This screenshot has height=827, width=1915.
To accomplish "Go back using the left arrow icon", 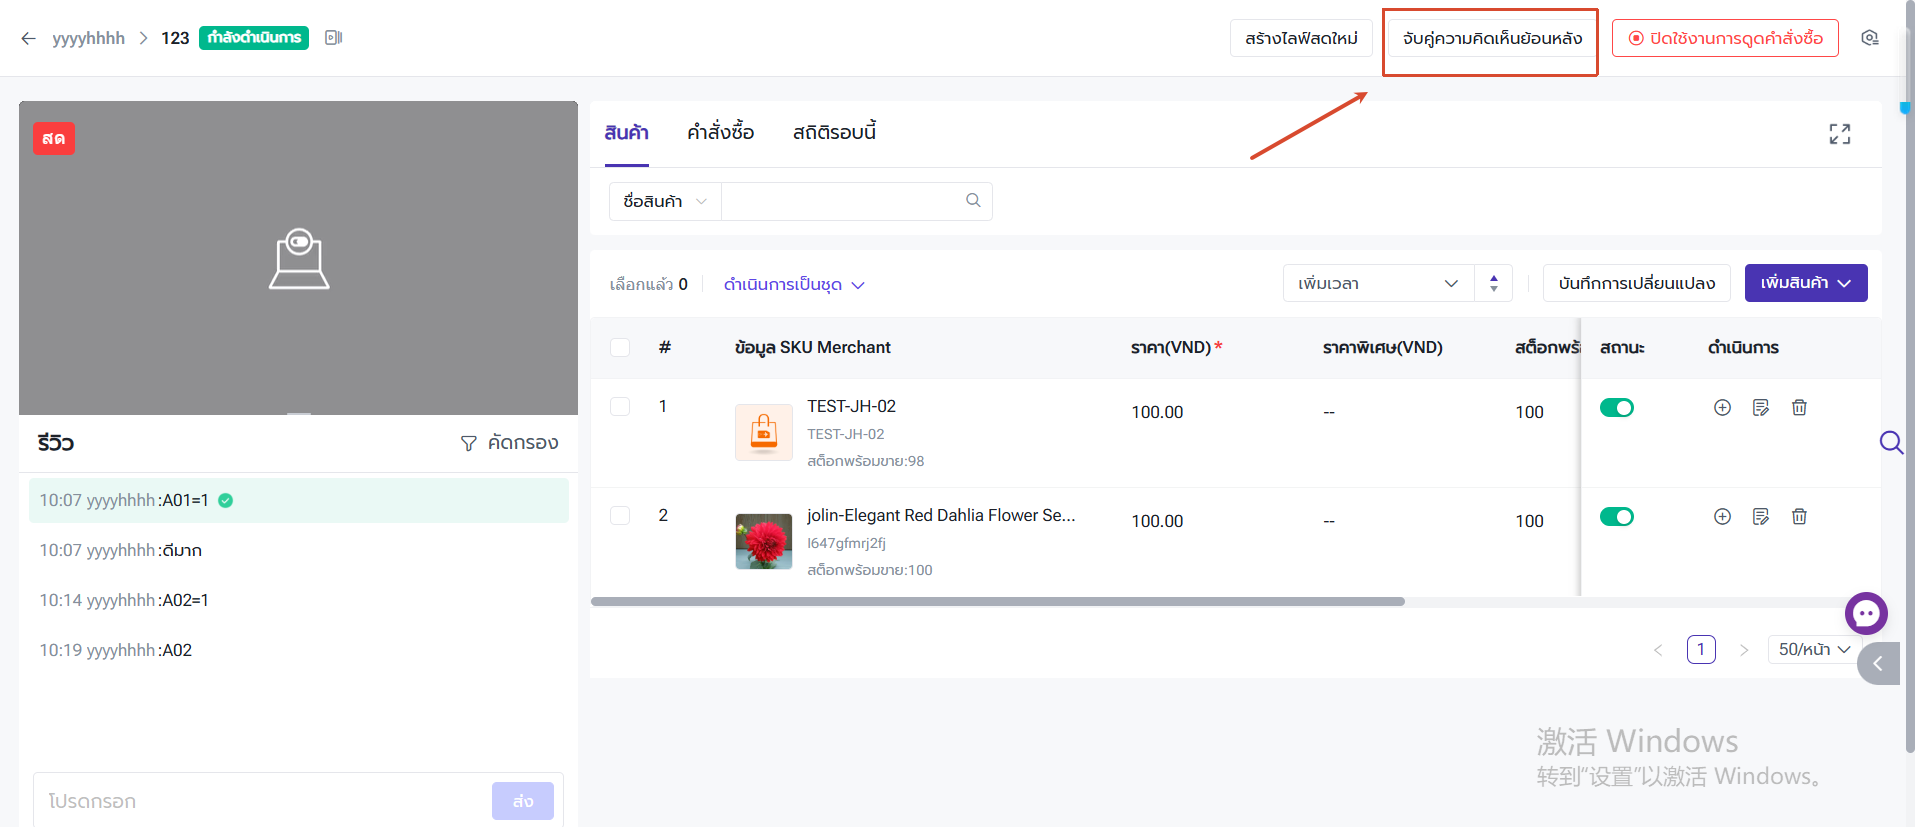I will click(x=28, y=38).
